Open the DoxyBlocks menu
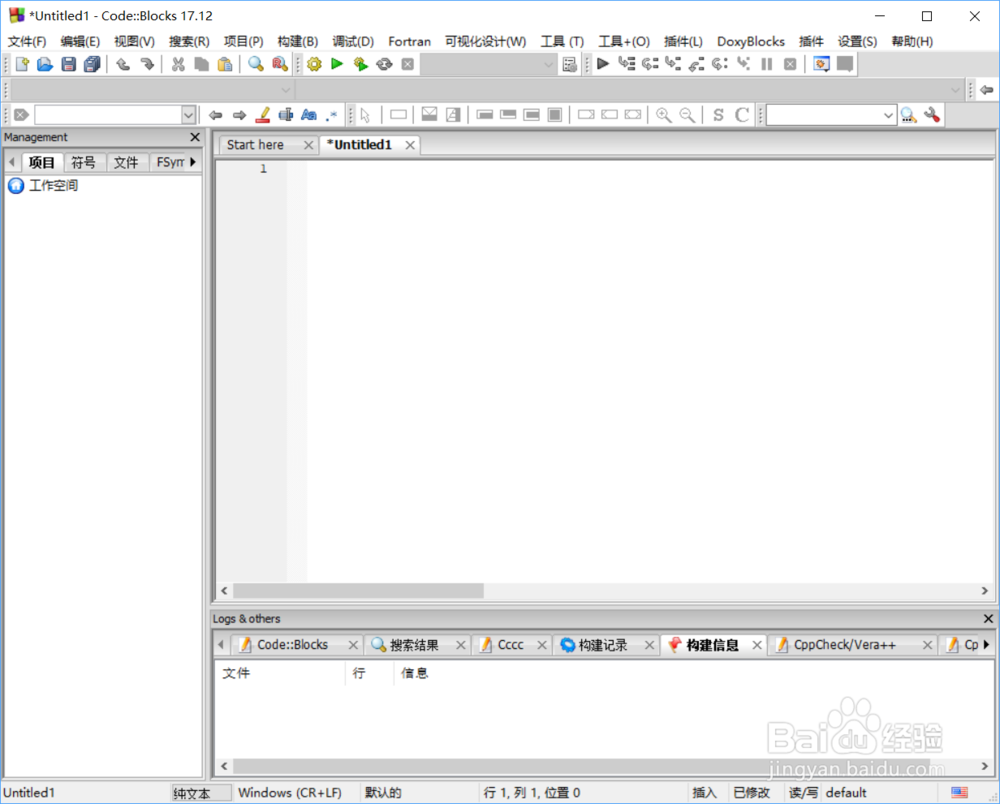 click(x=751, y=41)
